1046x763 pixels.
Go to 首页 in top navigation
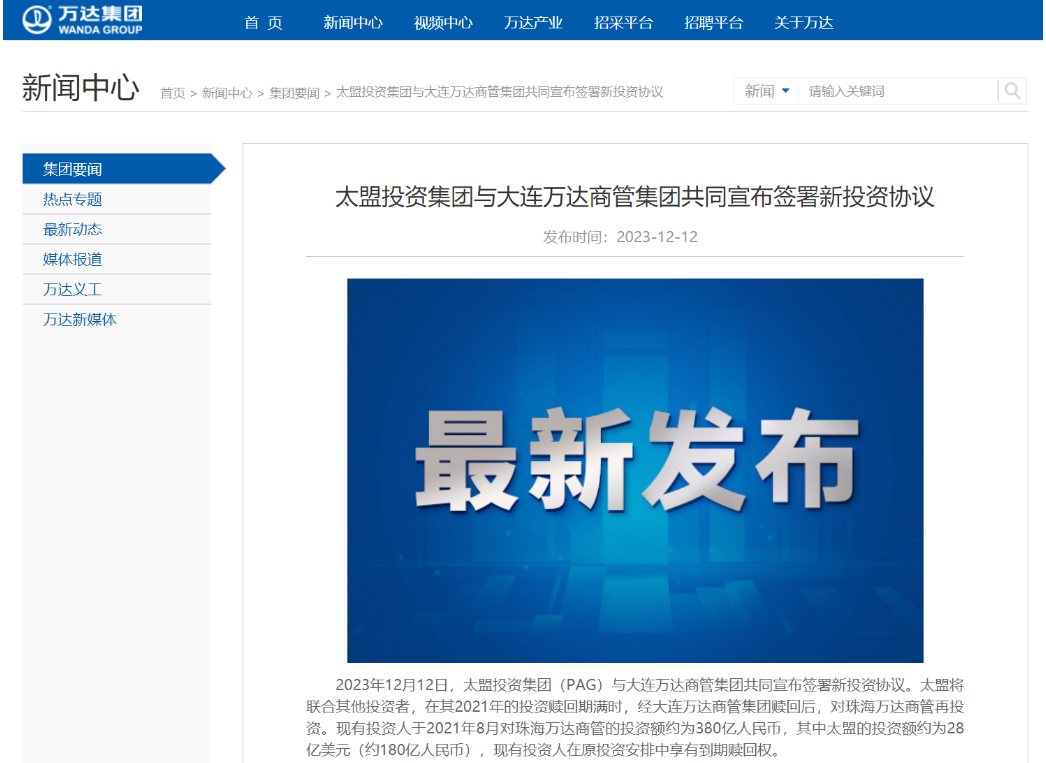pos(263,23)
